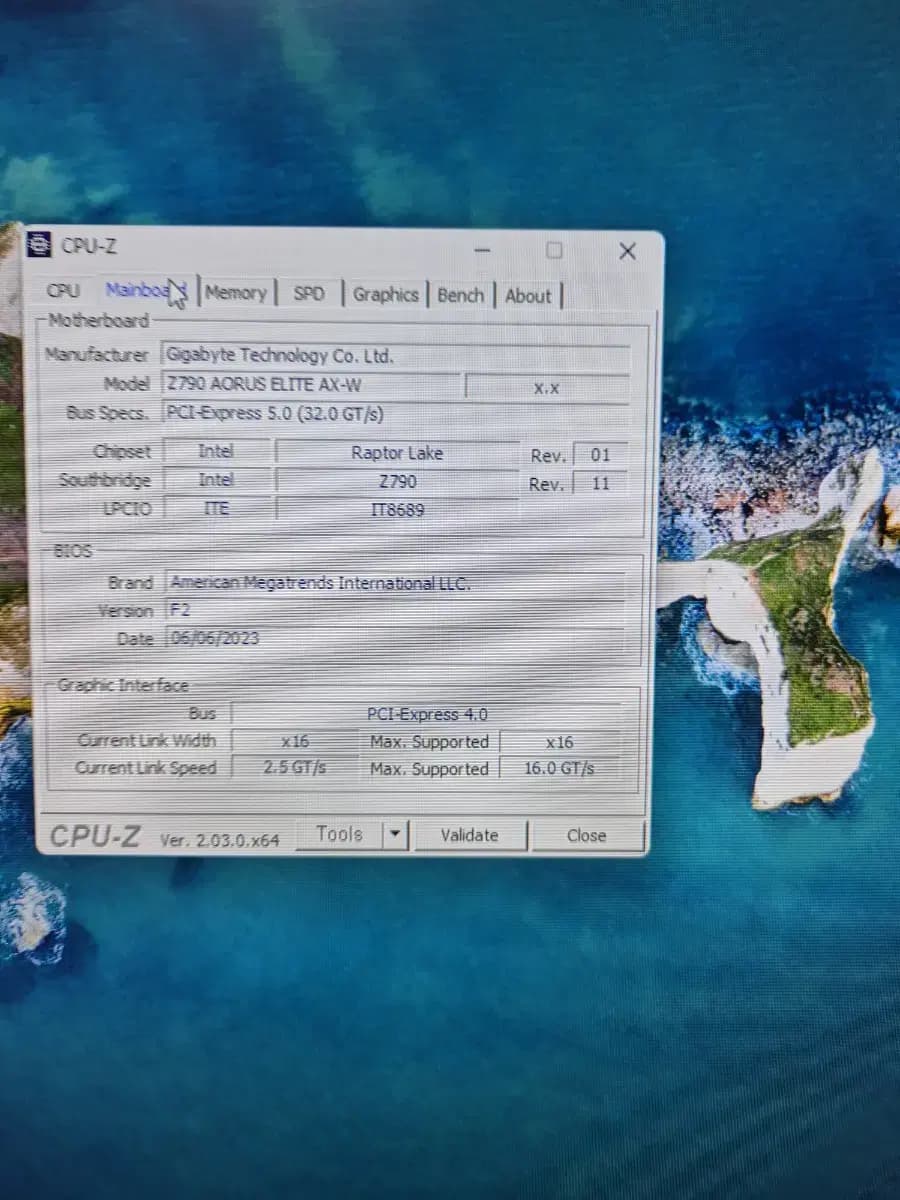Show the Graphics tab

point(385,295)
